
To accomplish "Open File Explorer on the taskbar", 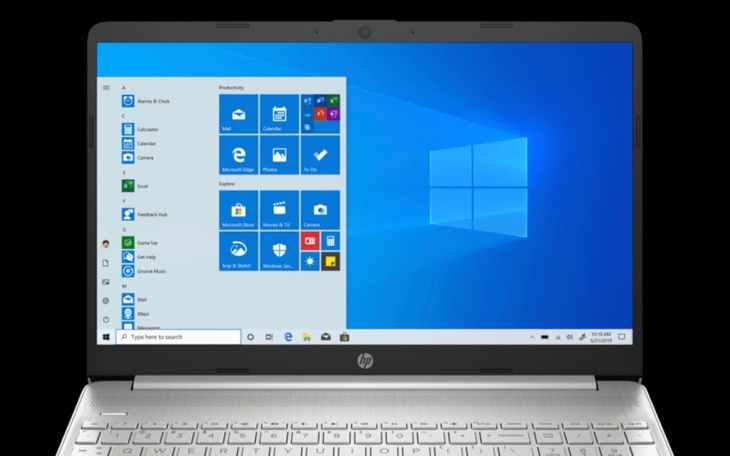I will [x=307, y=337].
